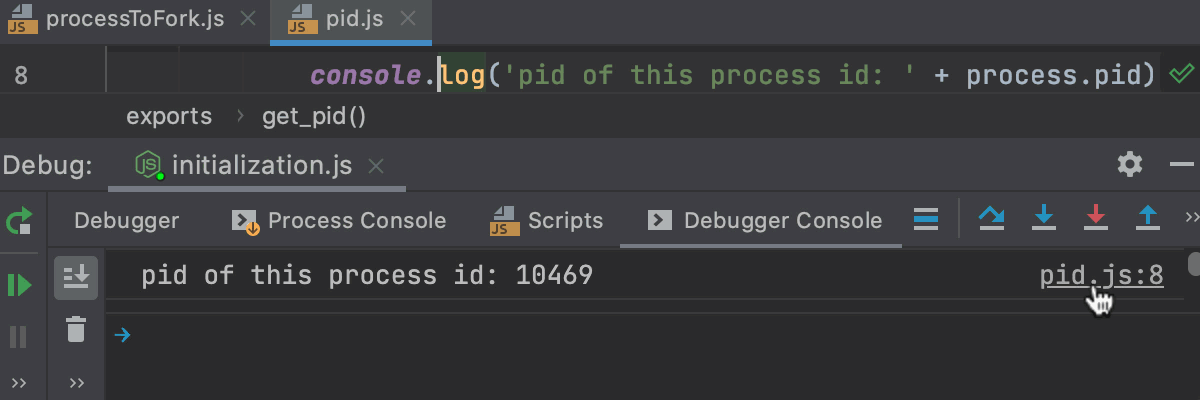The image size is (1200, 400).
Task: Click the debug layout settings icon
Action: point(926,219)
